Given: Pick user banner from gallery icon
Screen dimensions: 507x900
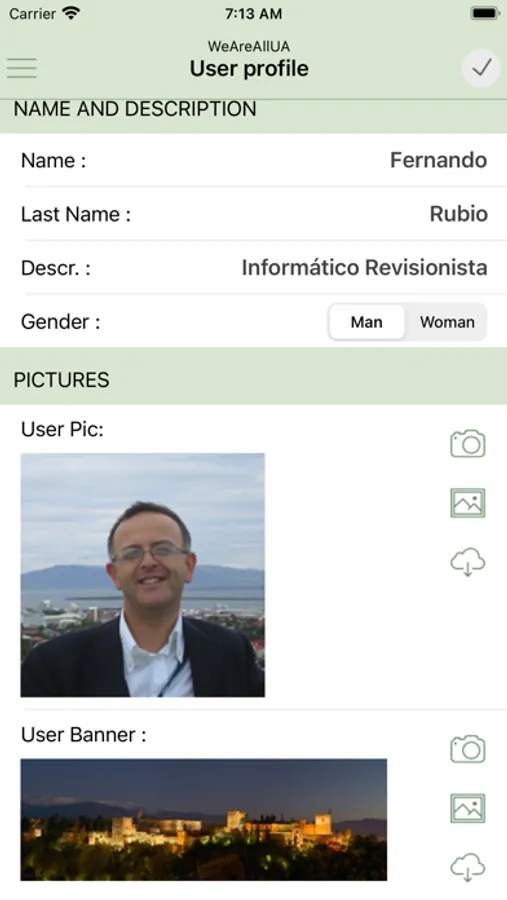Looking at the screenshot, I should click(x=467, y=808).
